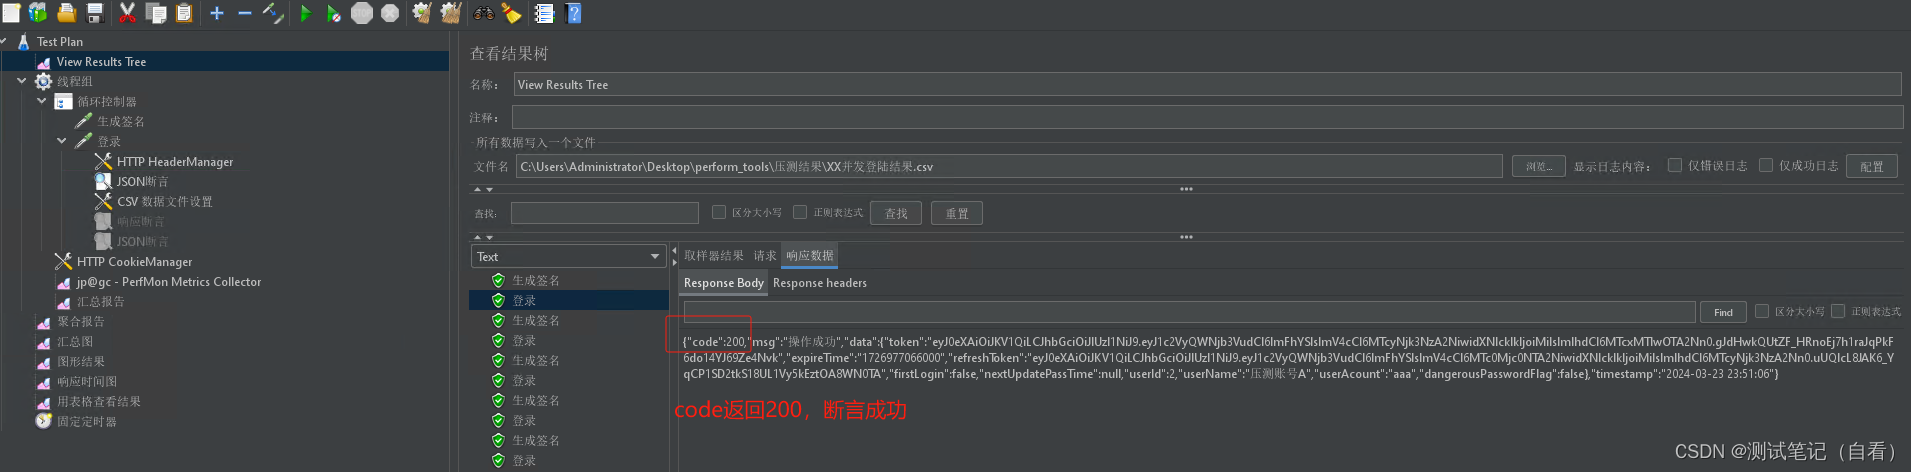Viewport: 1911px width, 472px height.
Task: Open the Response Body tab
Action: (x=724, y=283)
